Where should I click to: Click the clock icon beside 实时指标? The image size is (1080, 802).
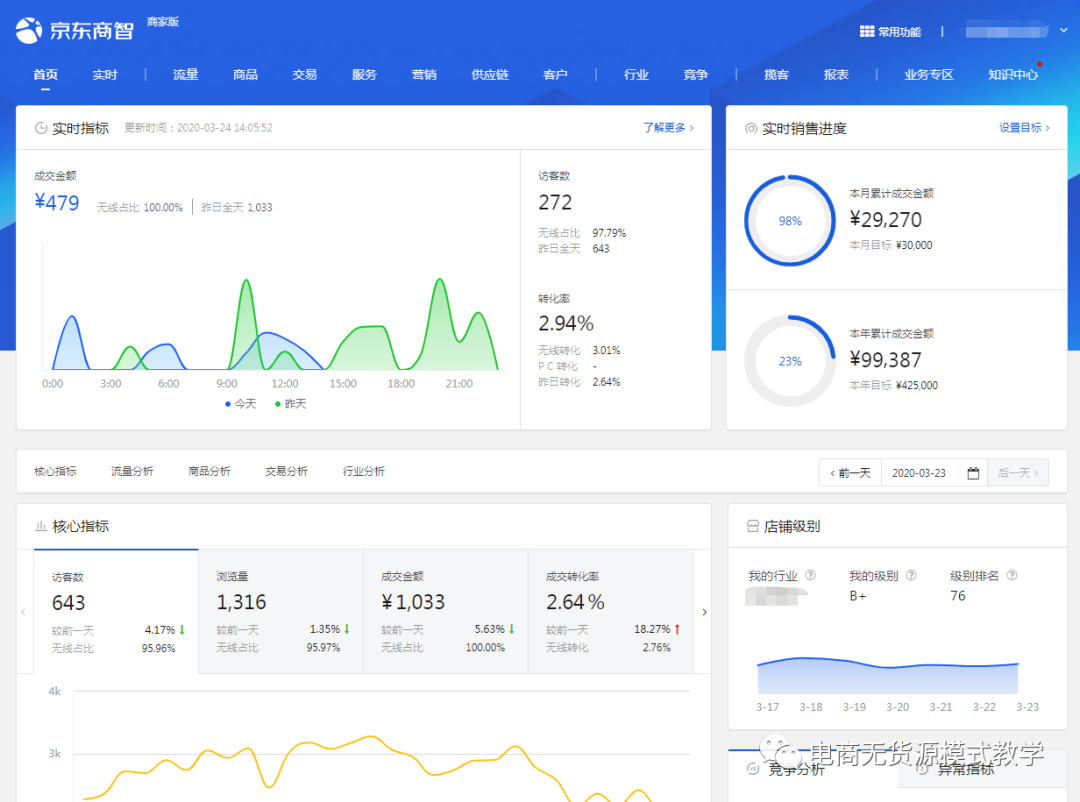[x=41, y=128]
